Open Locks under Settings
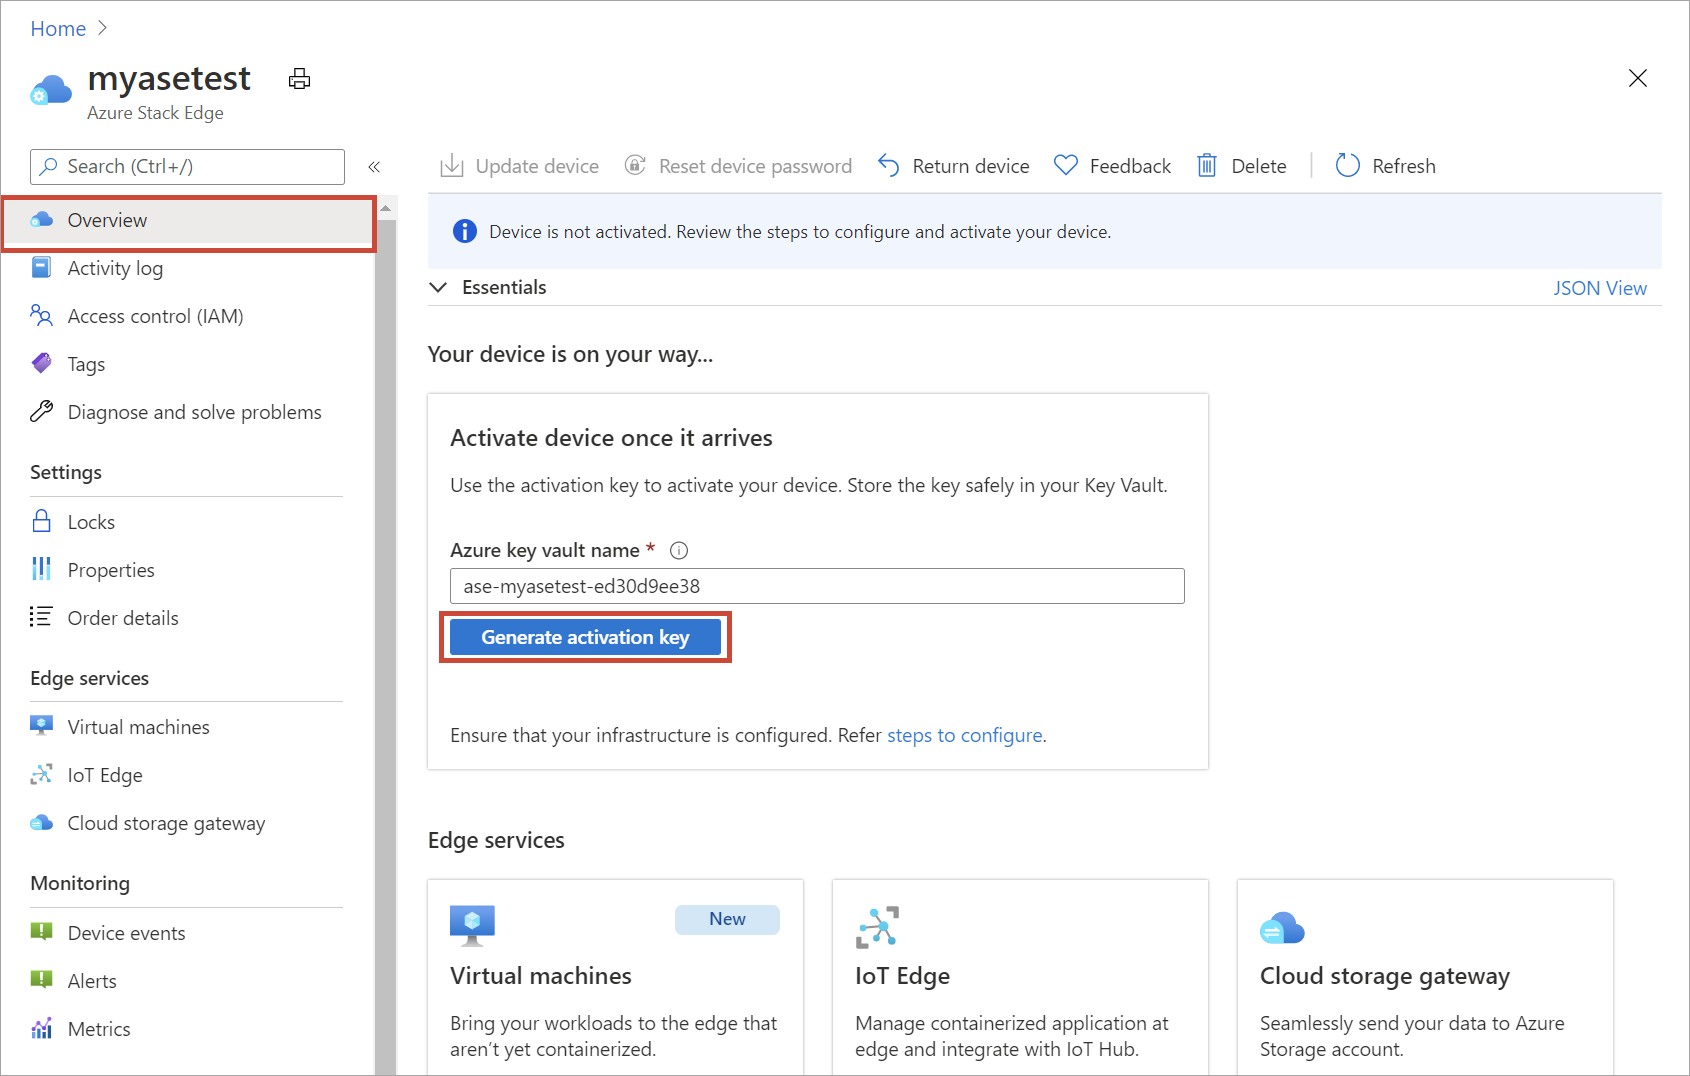Image resolution: width=1690 pixels, height=1076 pixels. click(x=91, y=521)
